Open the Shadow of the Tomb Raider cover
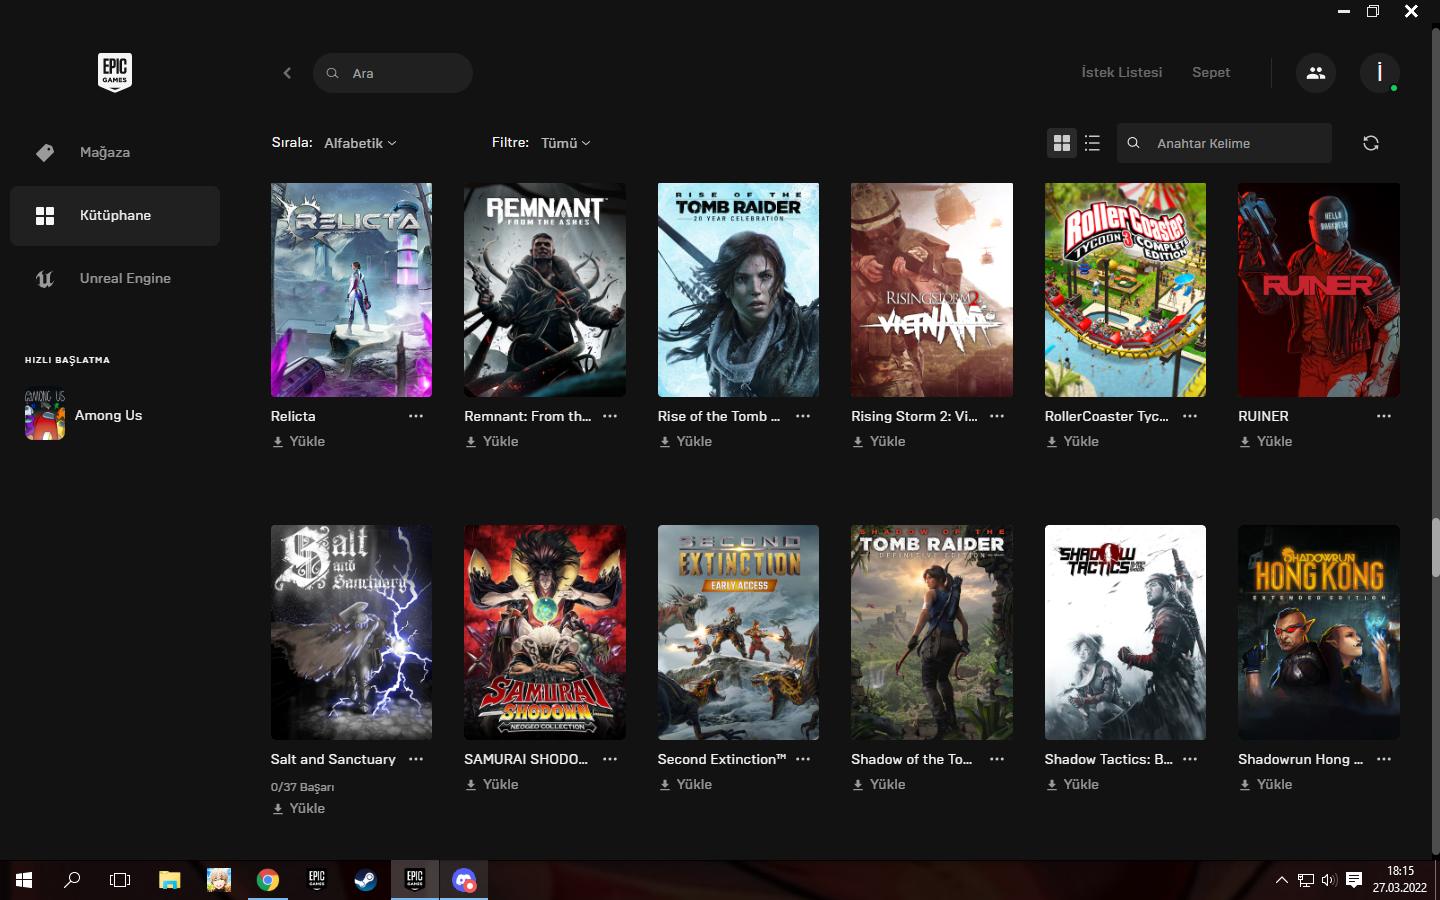The image size is (1440, 900). pos(932,633)
